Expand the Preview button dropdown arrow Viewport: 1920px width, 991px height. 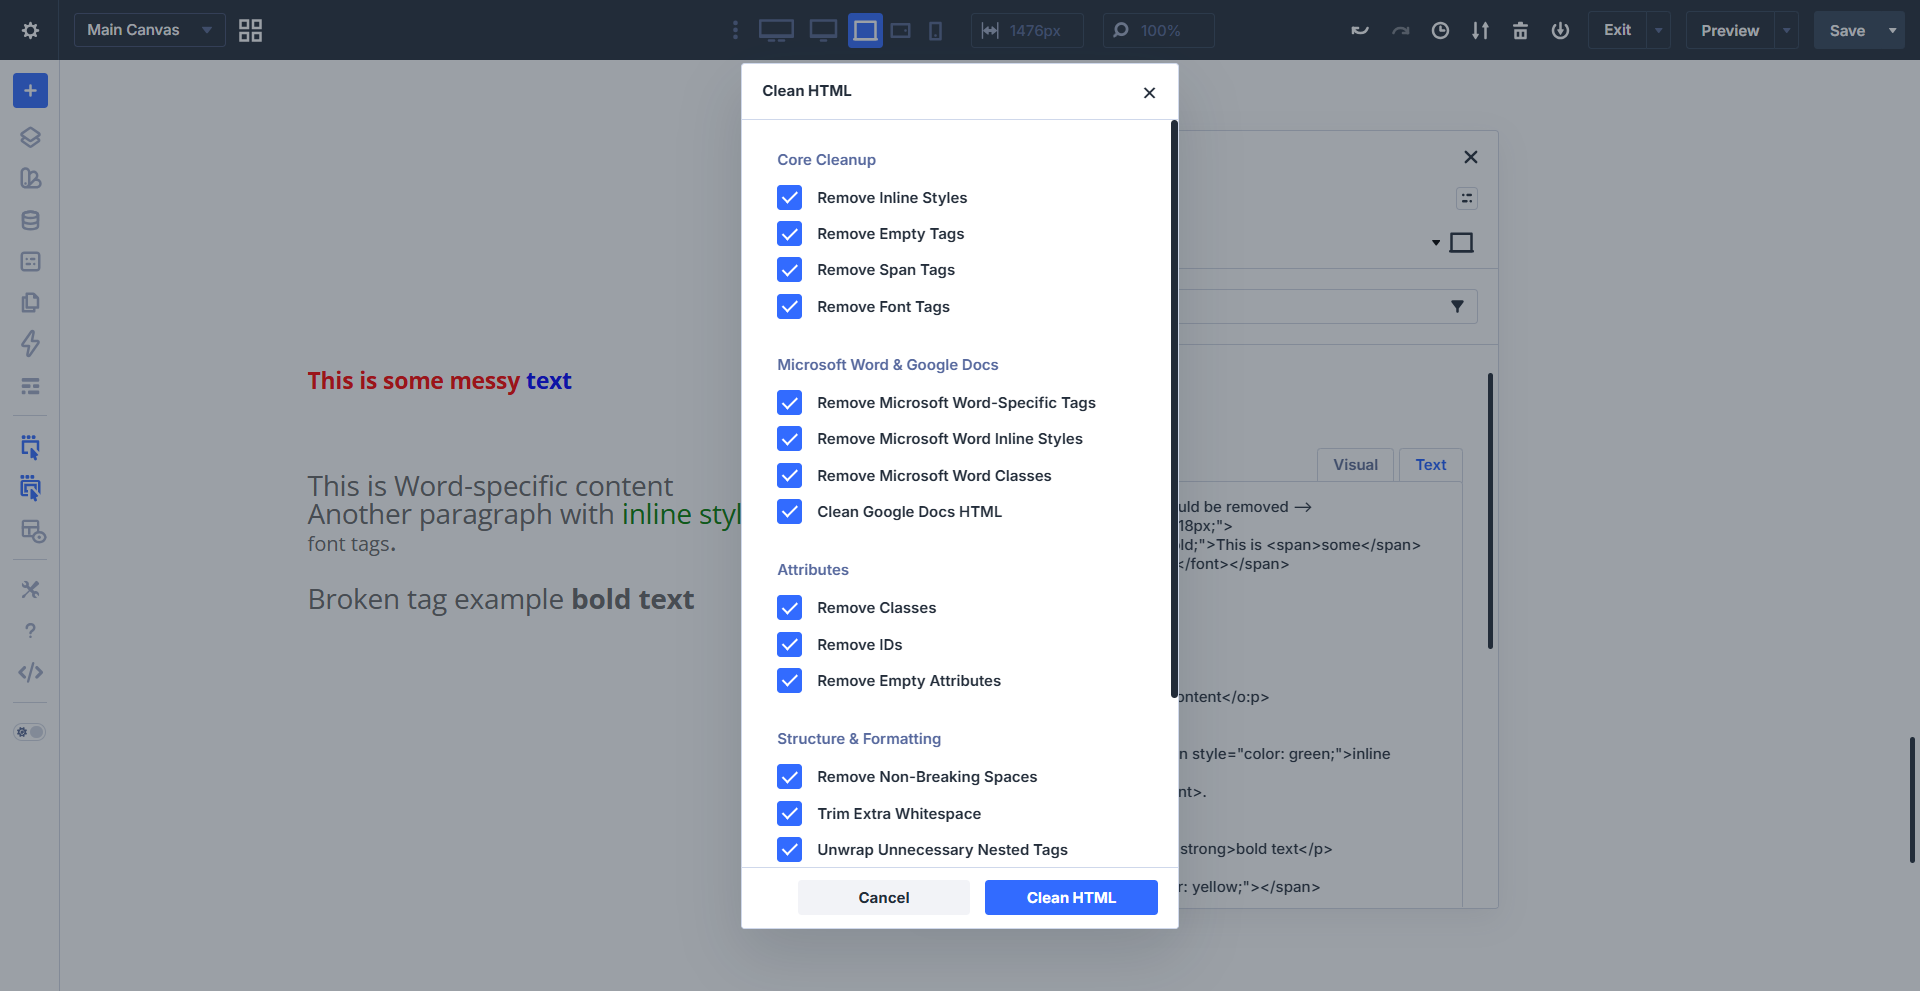coord(1786,30)
